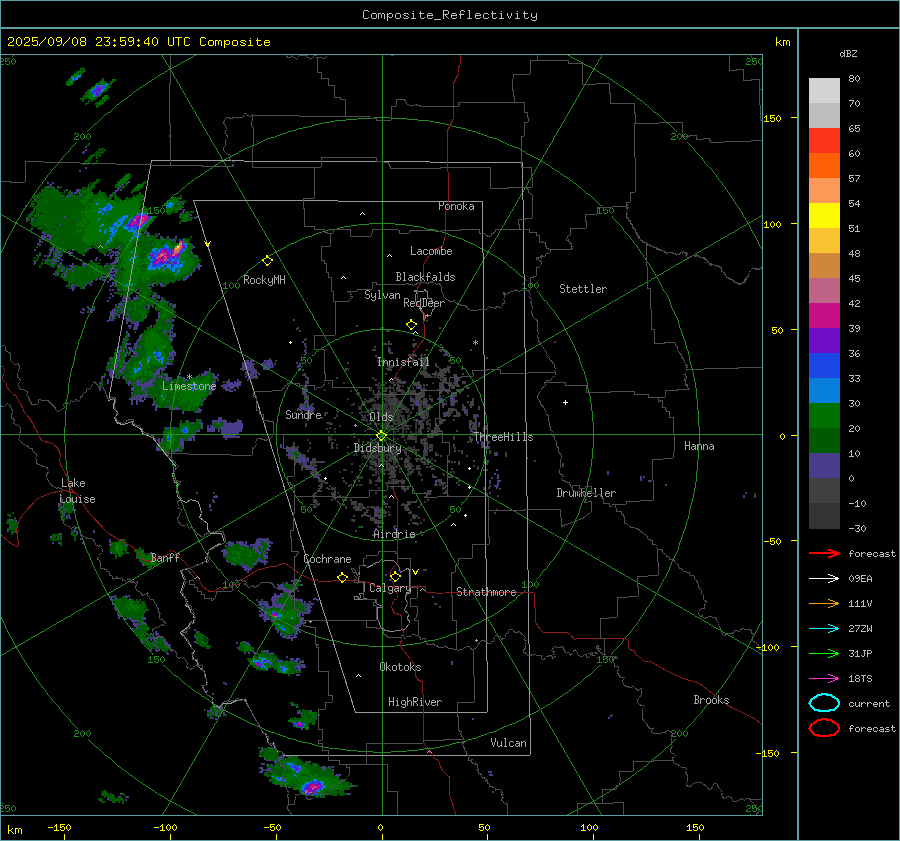Click the Brooks label
900x841 pixels.
tap(711, 700)
